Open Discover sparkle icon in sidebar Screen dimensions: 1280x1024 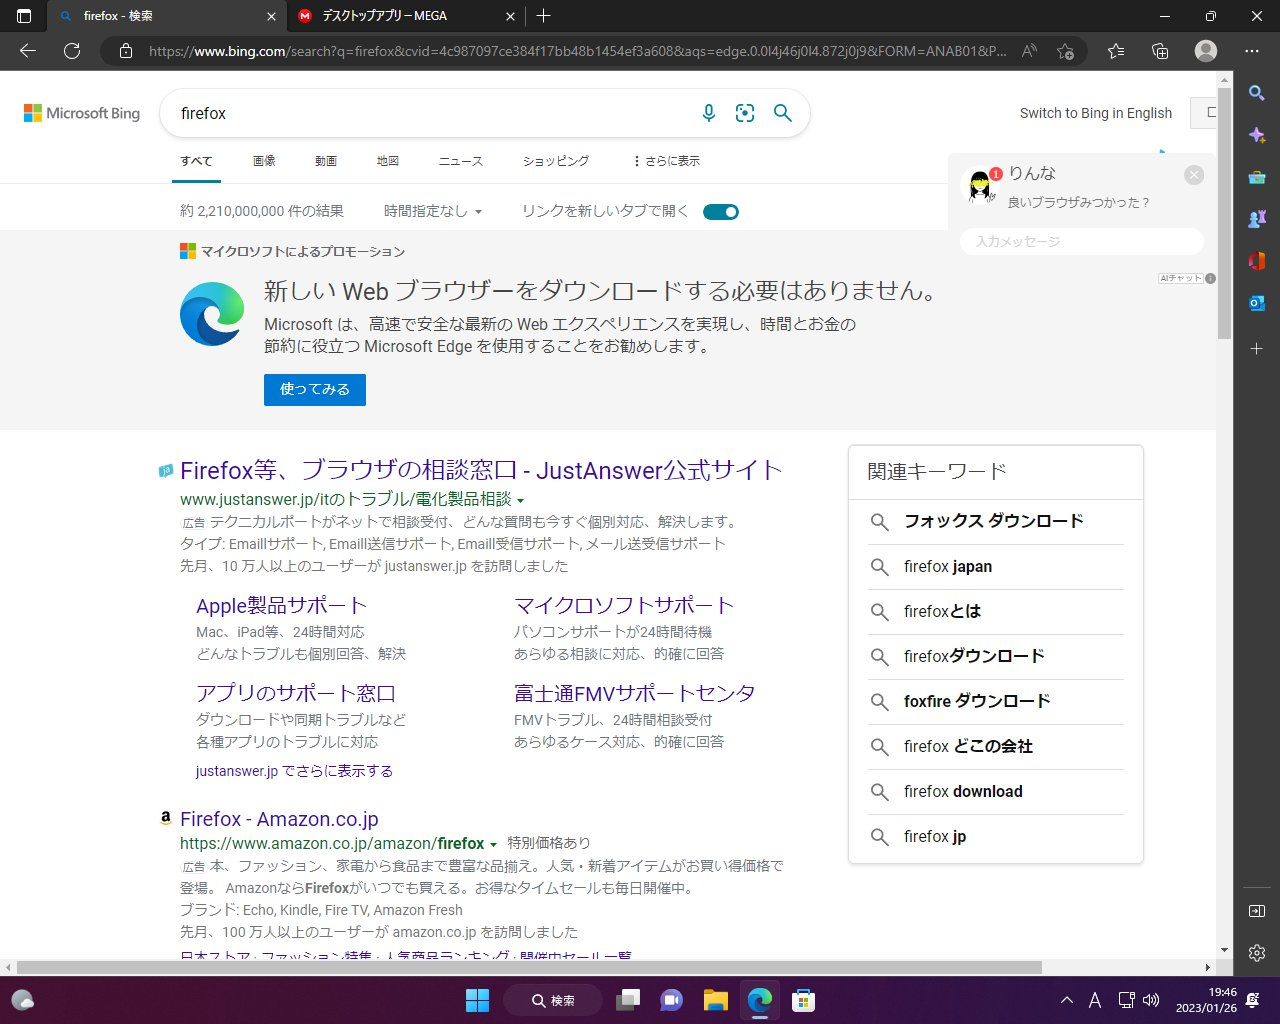click(x=1257, y=135)
